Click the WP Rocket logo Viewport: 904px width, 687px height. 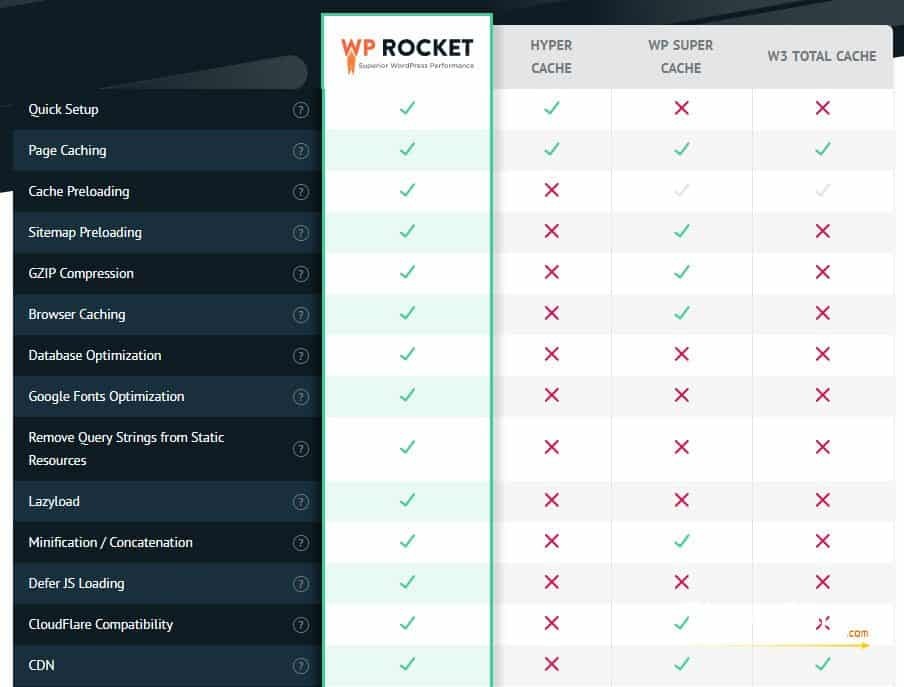(x=407, y=54)
